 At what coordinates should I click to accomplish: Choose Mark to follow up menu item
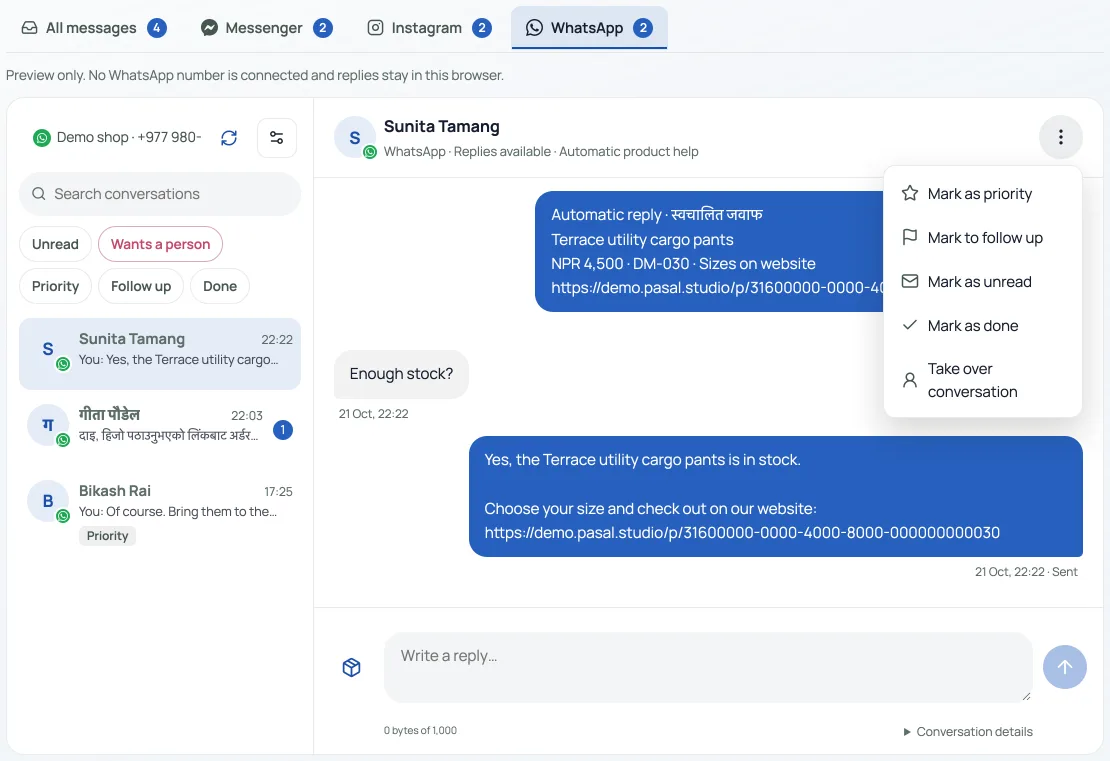pyautogui.click(x=982, y=237)
